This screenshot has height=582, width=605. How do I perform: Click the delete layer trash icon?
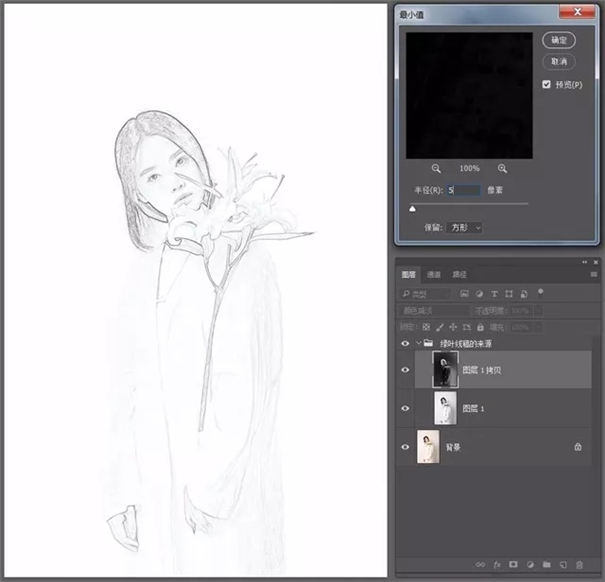pos(579,566)
